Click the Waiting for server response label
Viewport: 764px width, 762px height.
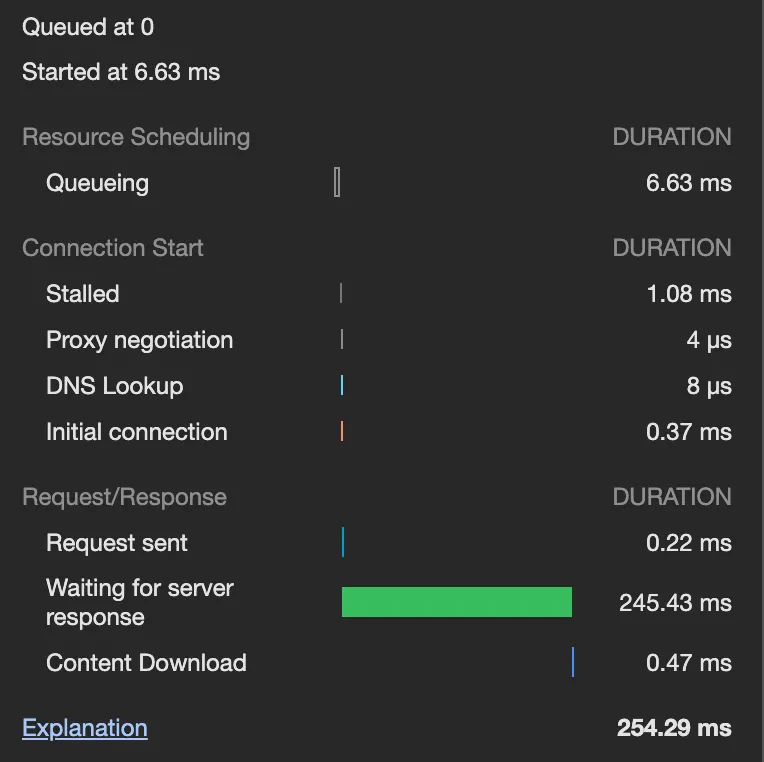click(139, 602)
